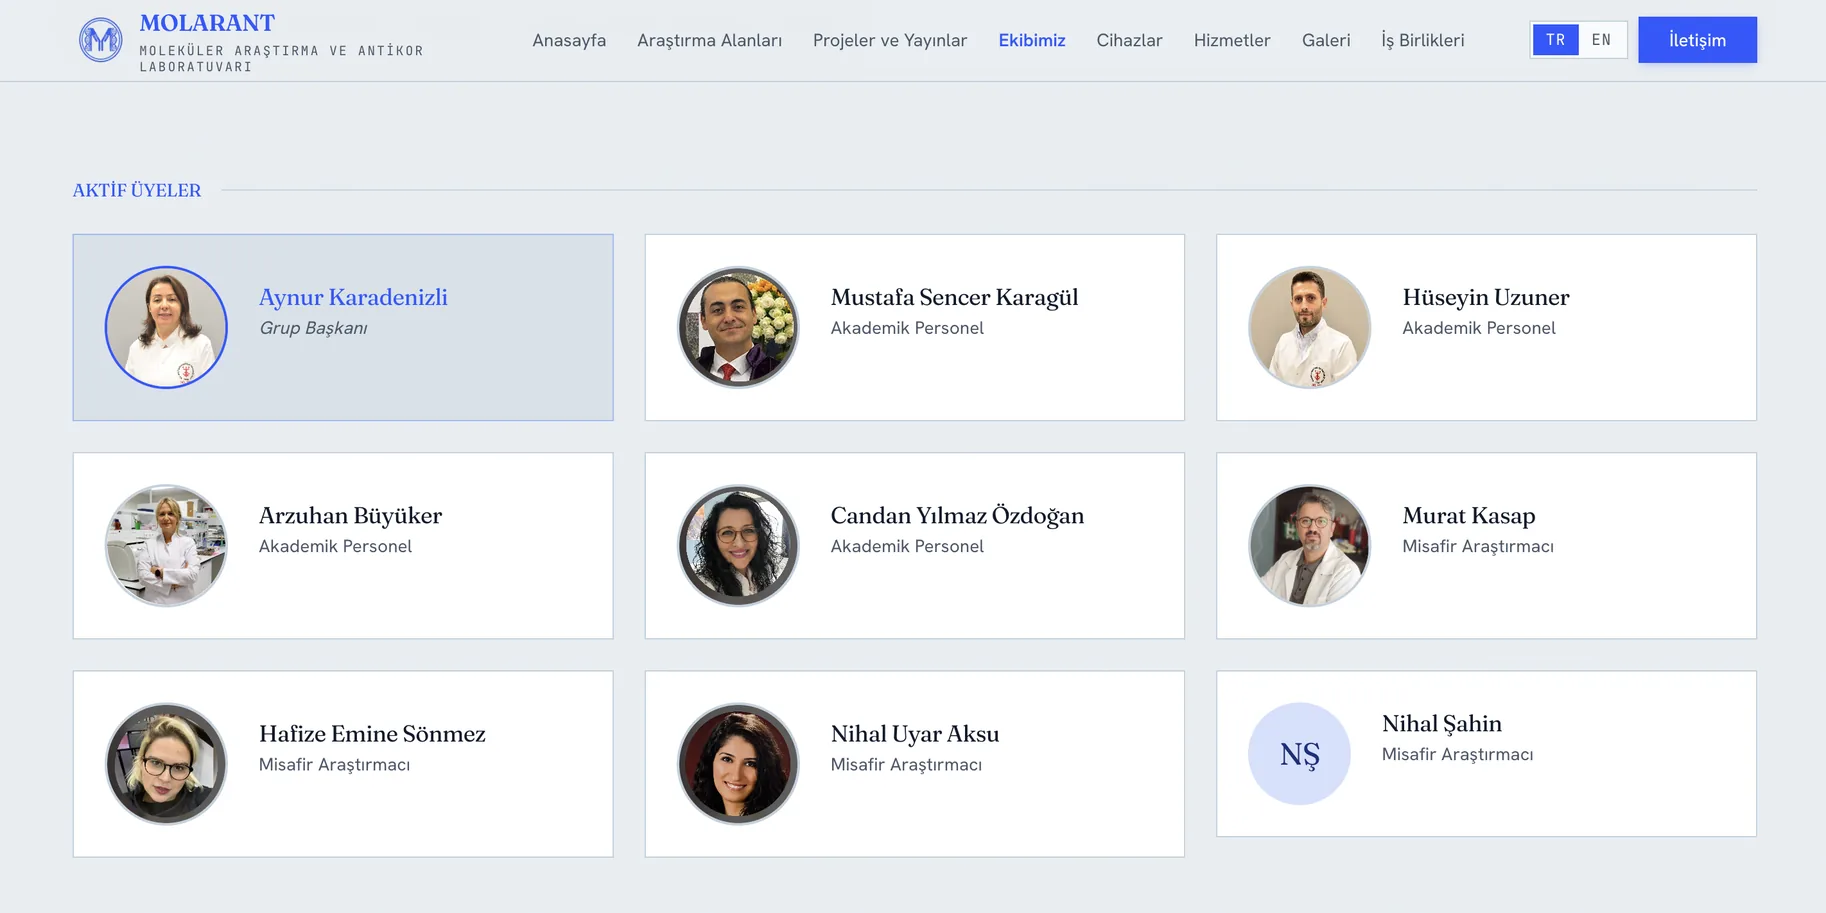
Task: Visit the Galeri page
Action: (x=1326, y=40)
